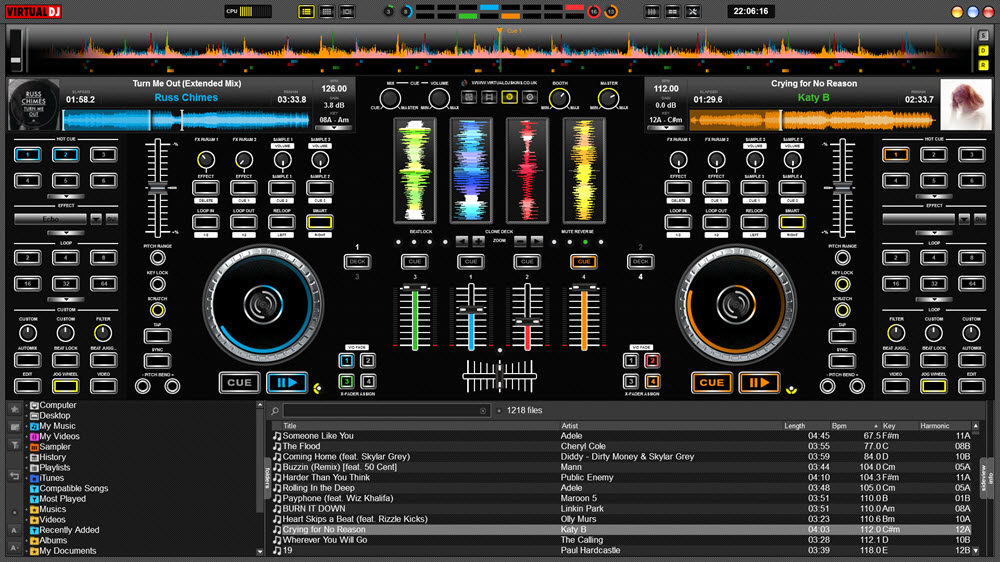1000x562 pixels.
Task: Trigger orange hot cue 1 on right deck
Action: 895,154
